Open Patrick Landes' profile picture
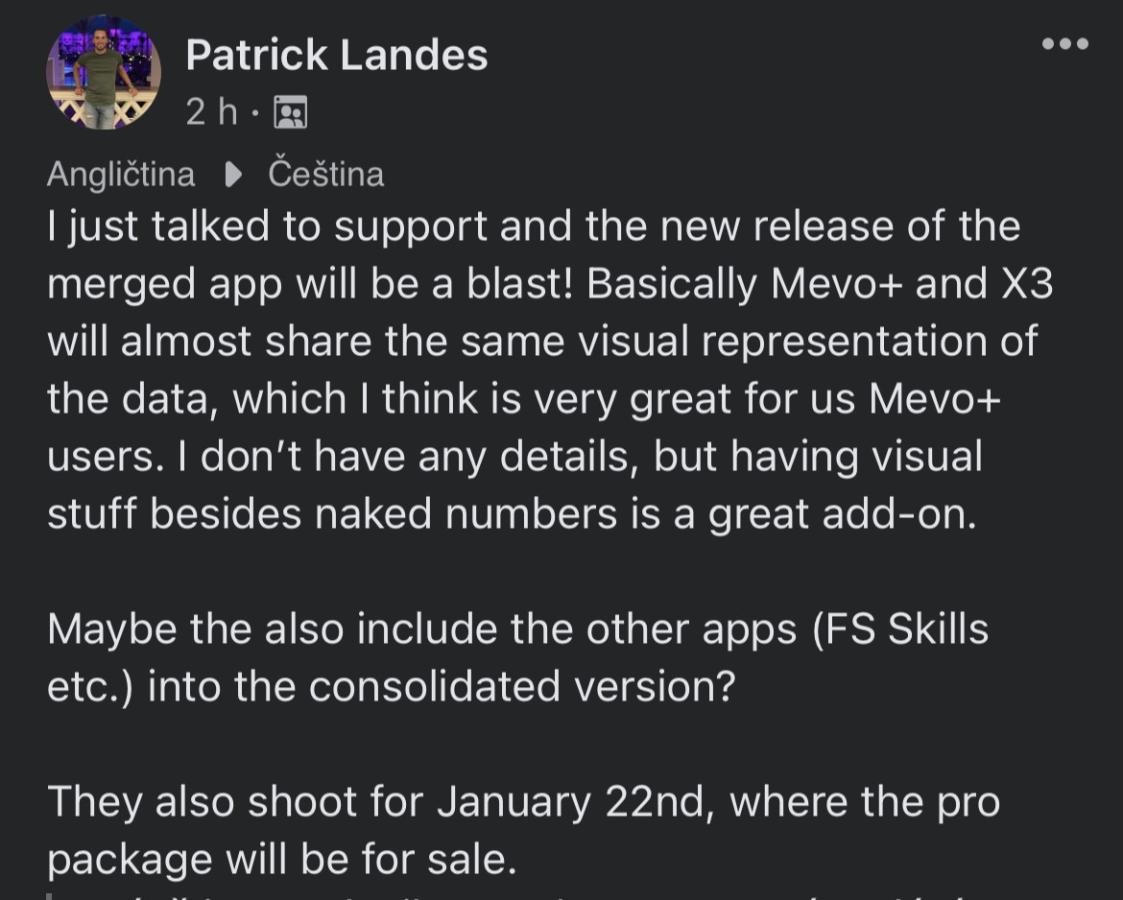 point(103,73)
